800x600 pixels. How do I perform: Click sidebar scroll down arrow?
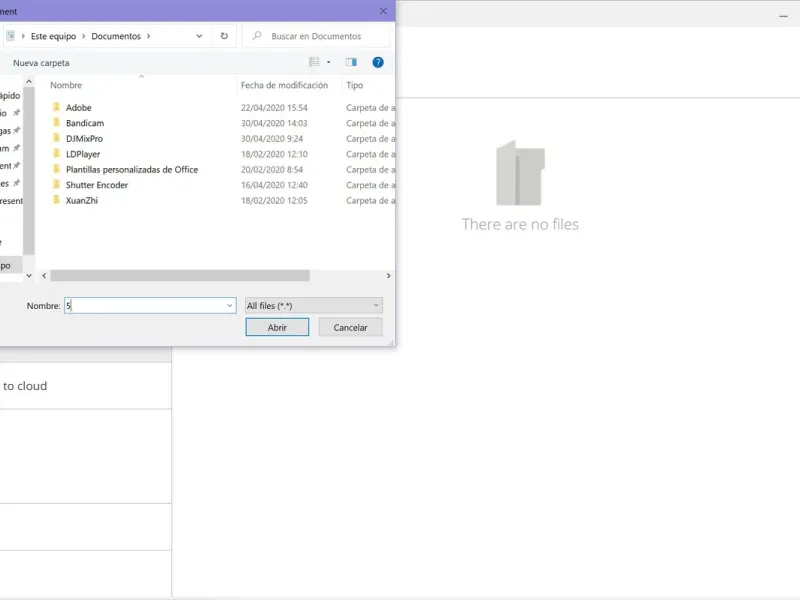[x=29, y=276]
